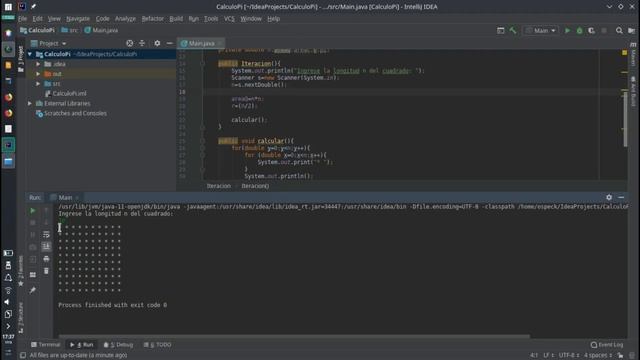The height and width of the screenshot is (360, 640).
Task: Run Main with the green play button
Action: (567, 30)
